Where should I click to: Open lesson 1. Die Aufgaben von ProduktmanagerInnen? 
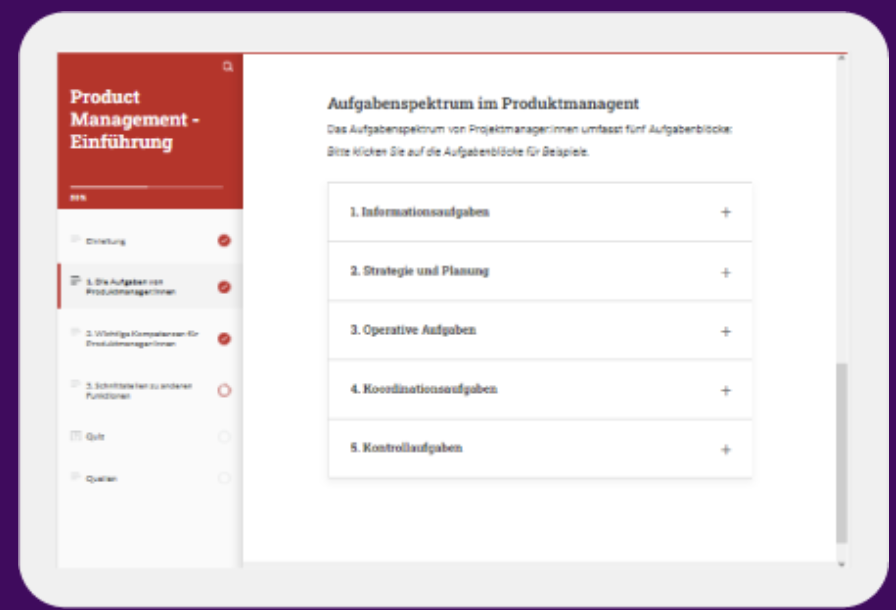[150, 287]
